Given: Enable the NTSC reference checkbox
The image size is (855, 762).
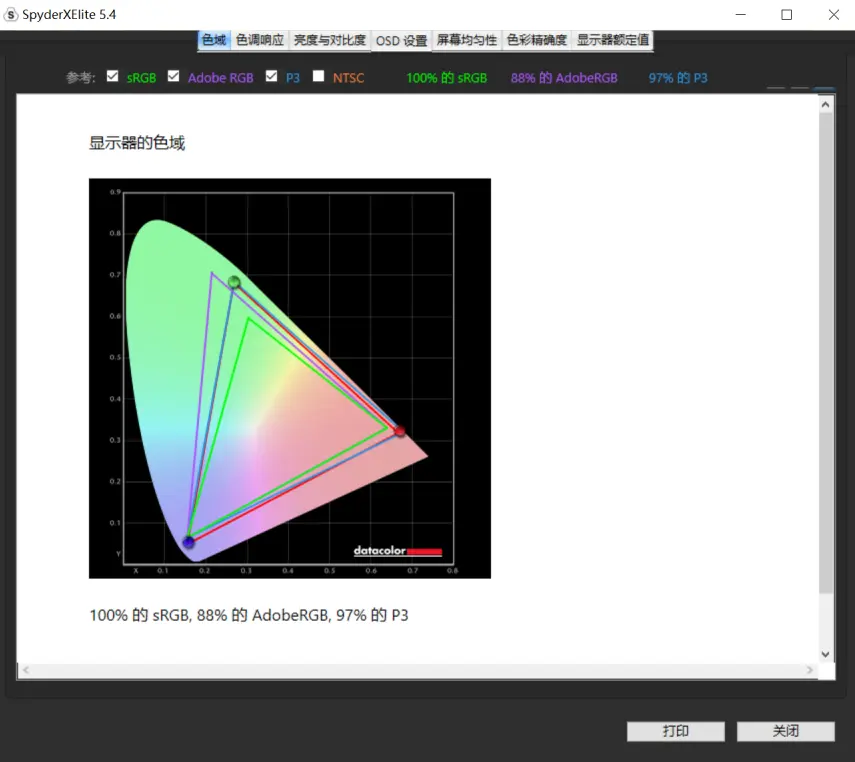Looking at the screenshot, I should tap(318, 76).
